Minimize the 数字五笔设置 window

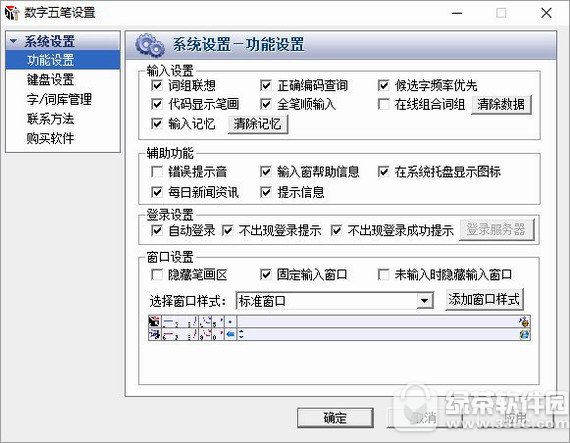pyautogui.click(x=457, y=13)
